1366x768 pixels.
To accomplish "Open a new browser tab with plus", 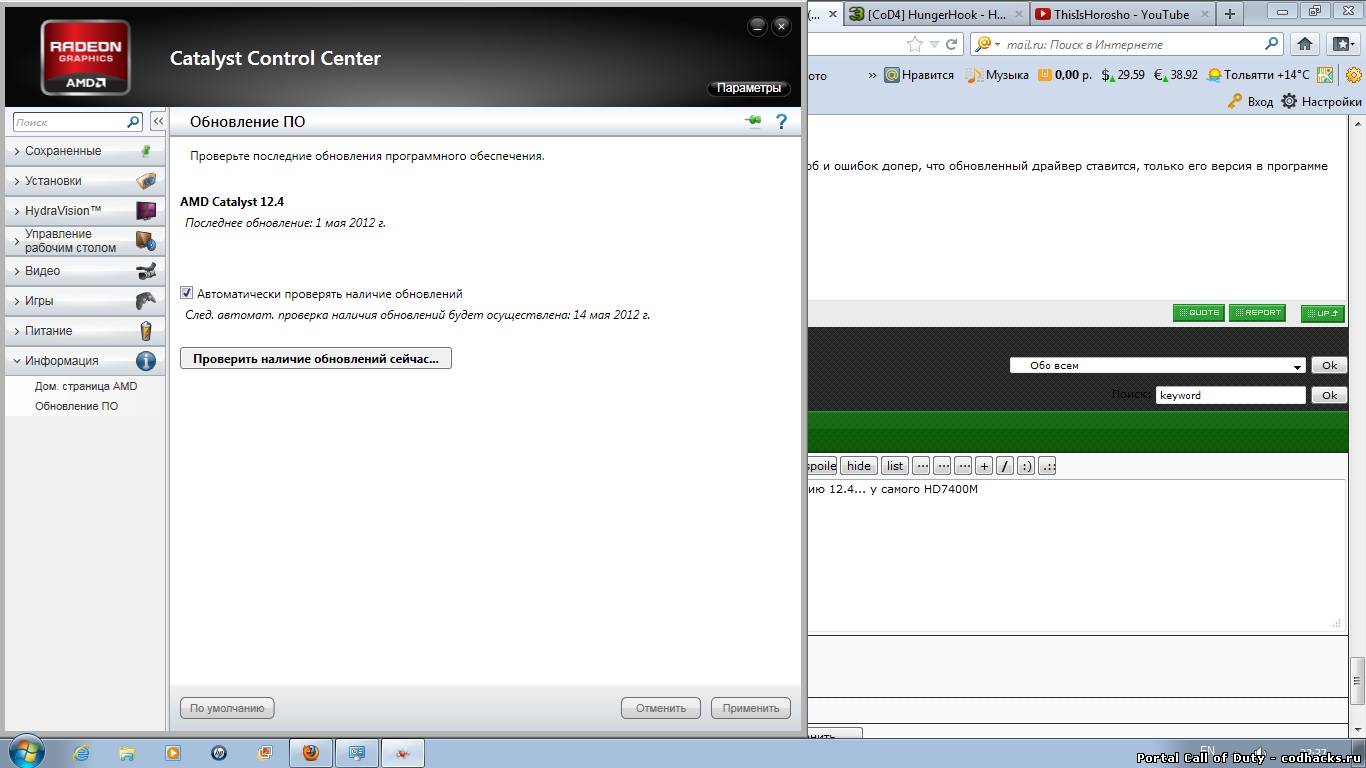I will click(1229, 14).
